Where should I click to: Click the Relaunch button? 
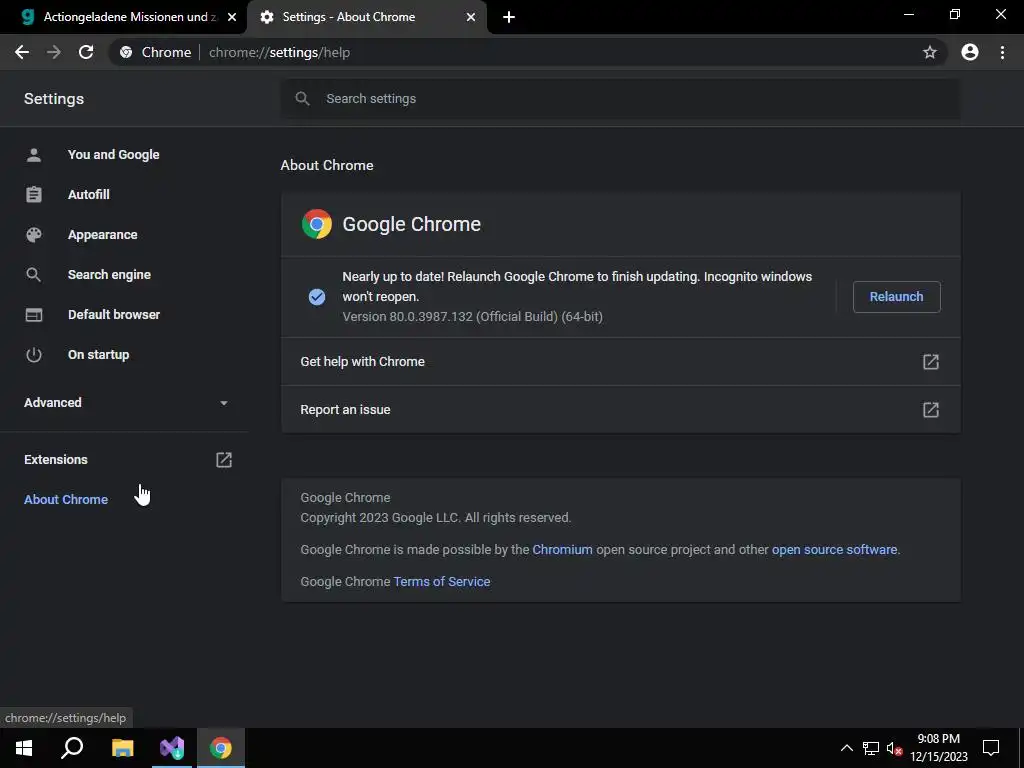click(x=897, y=296)
